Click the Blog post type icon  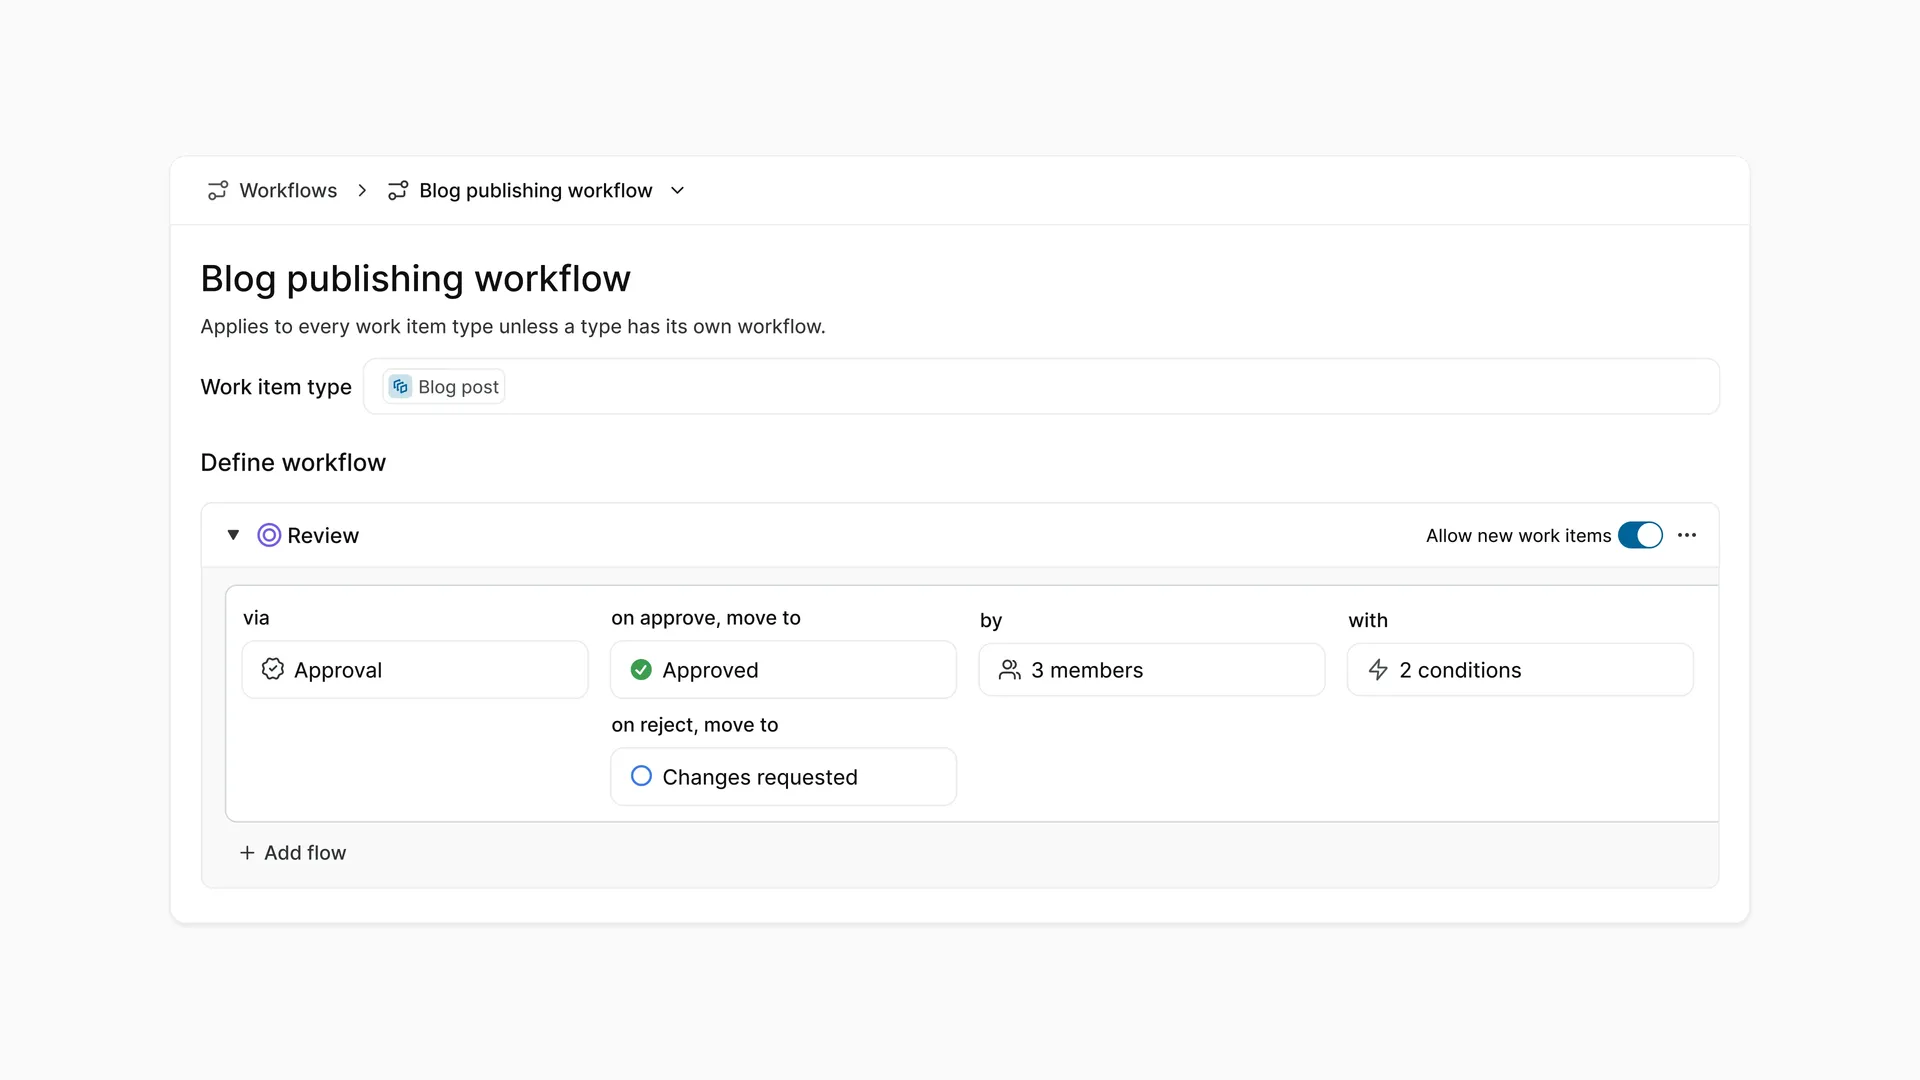click(x=400, y=387)
